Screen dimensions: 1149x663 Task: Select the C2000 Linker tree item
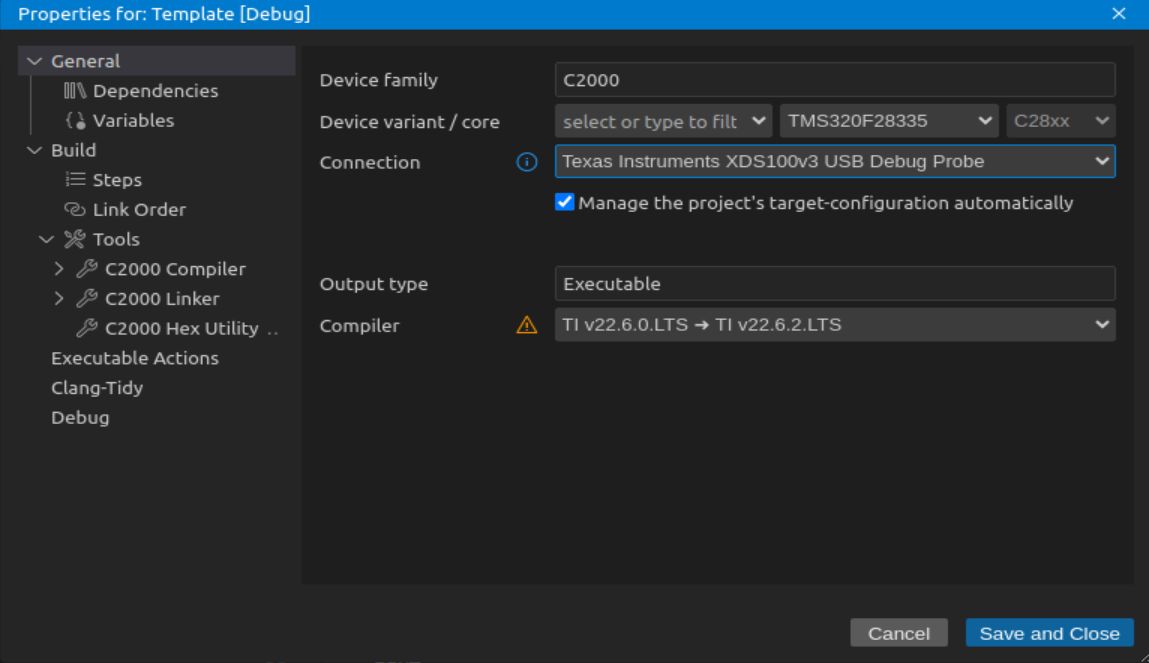tap(162, 298)
